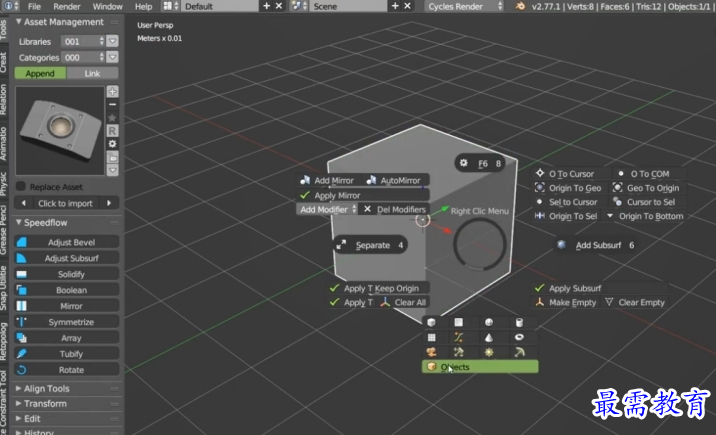
Task: Enable the Replace Asset checkbox
Action: point(21,186)
